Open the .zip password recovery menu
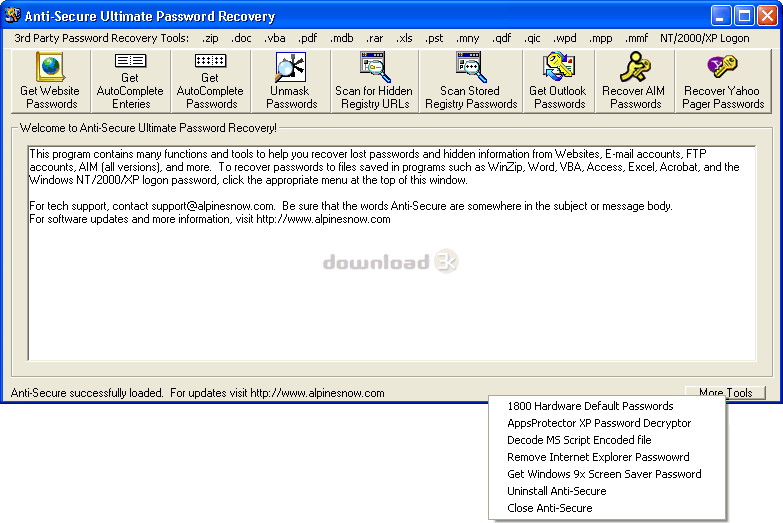Image resolution: width=783 pixels, height=523 pixels. 211,38
